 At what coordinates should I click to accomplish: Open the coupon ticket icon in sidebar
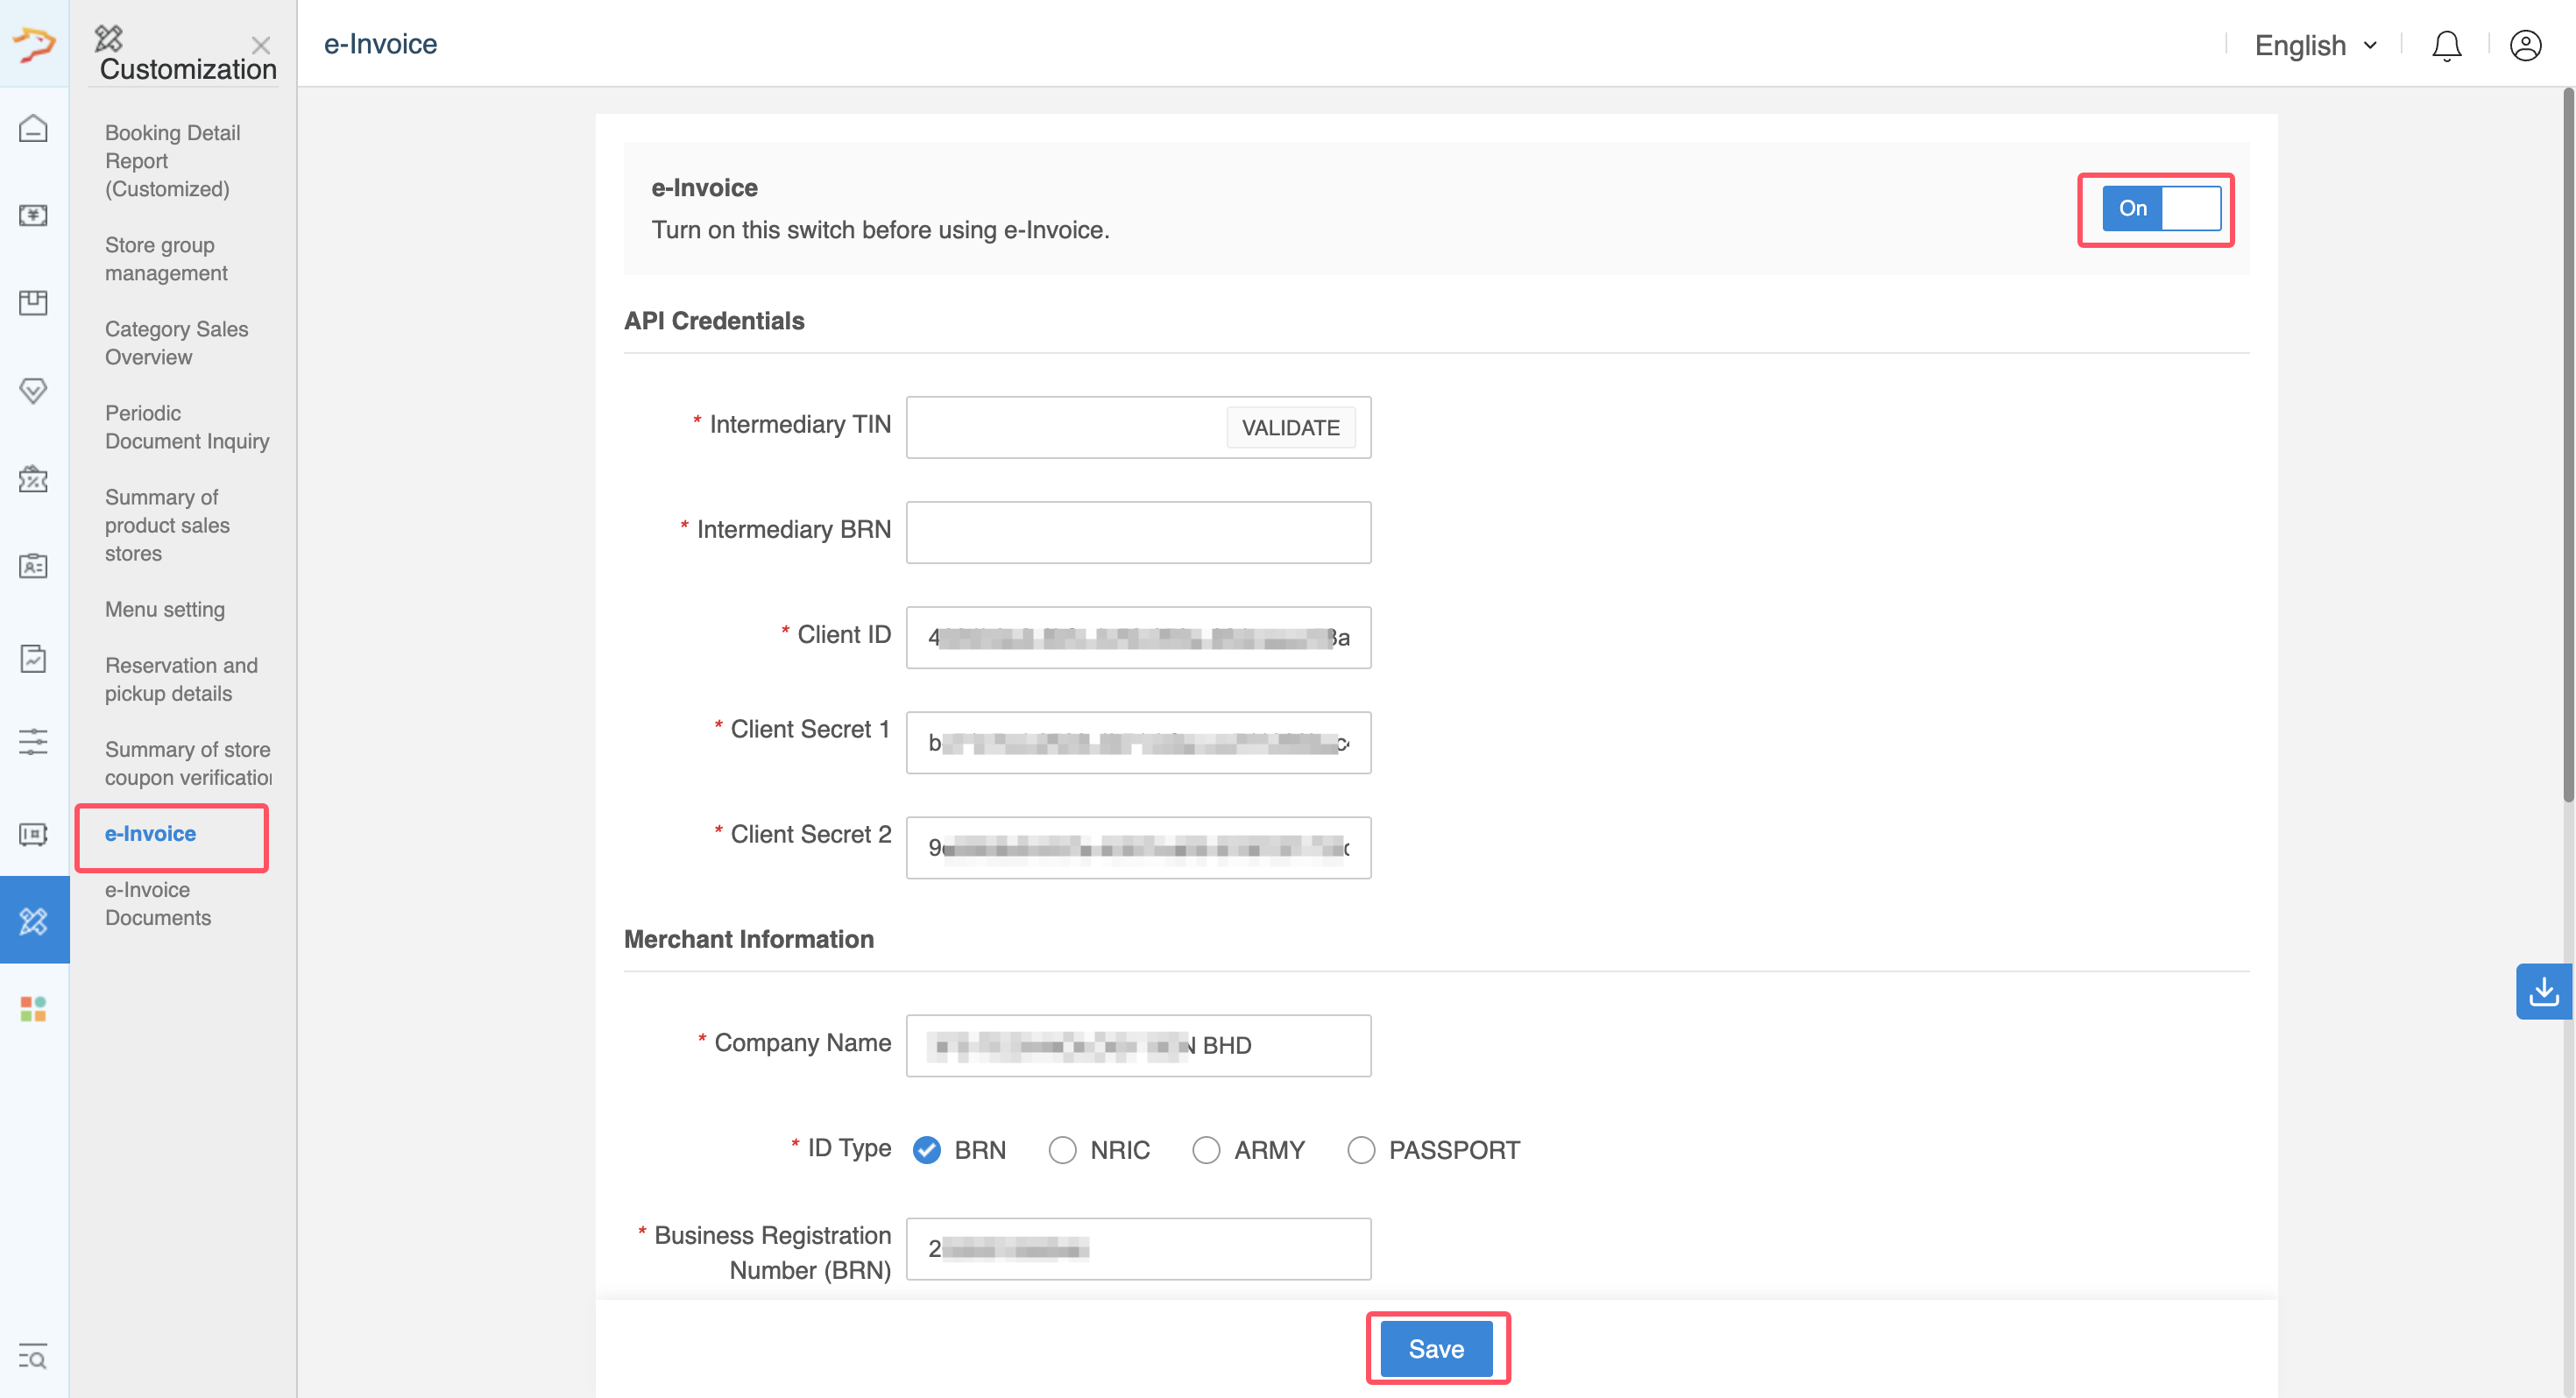coord(34,834)
